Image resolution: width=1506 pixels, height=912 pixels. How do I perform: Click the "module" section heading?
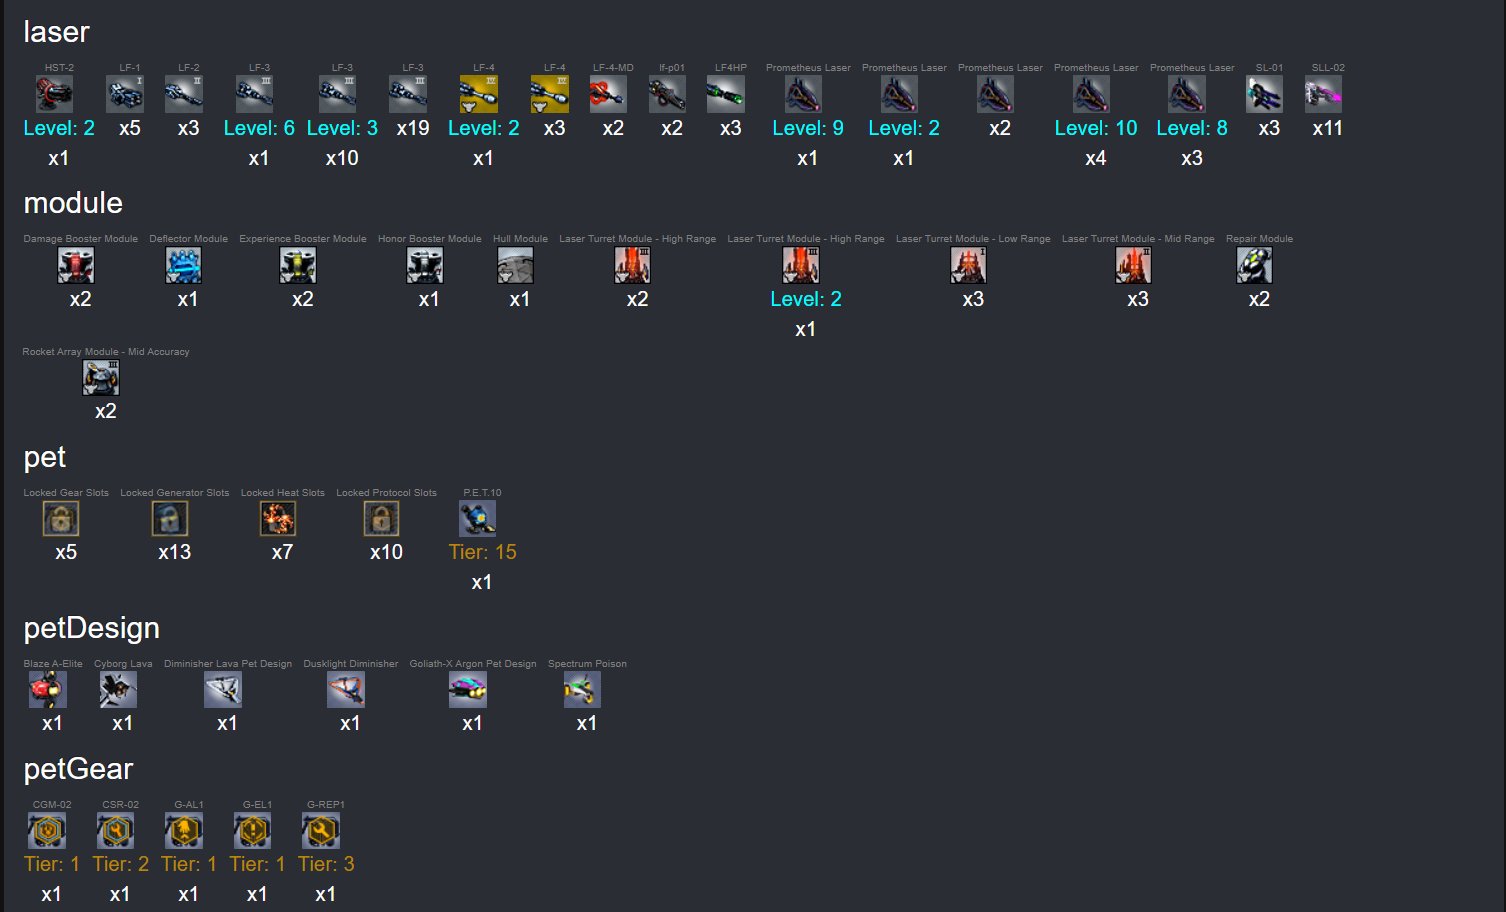click(73, 203)
